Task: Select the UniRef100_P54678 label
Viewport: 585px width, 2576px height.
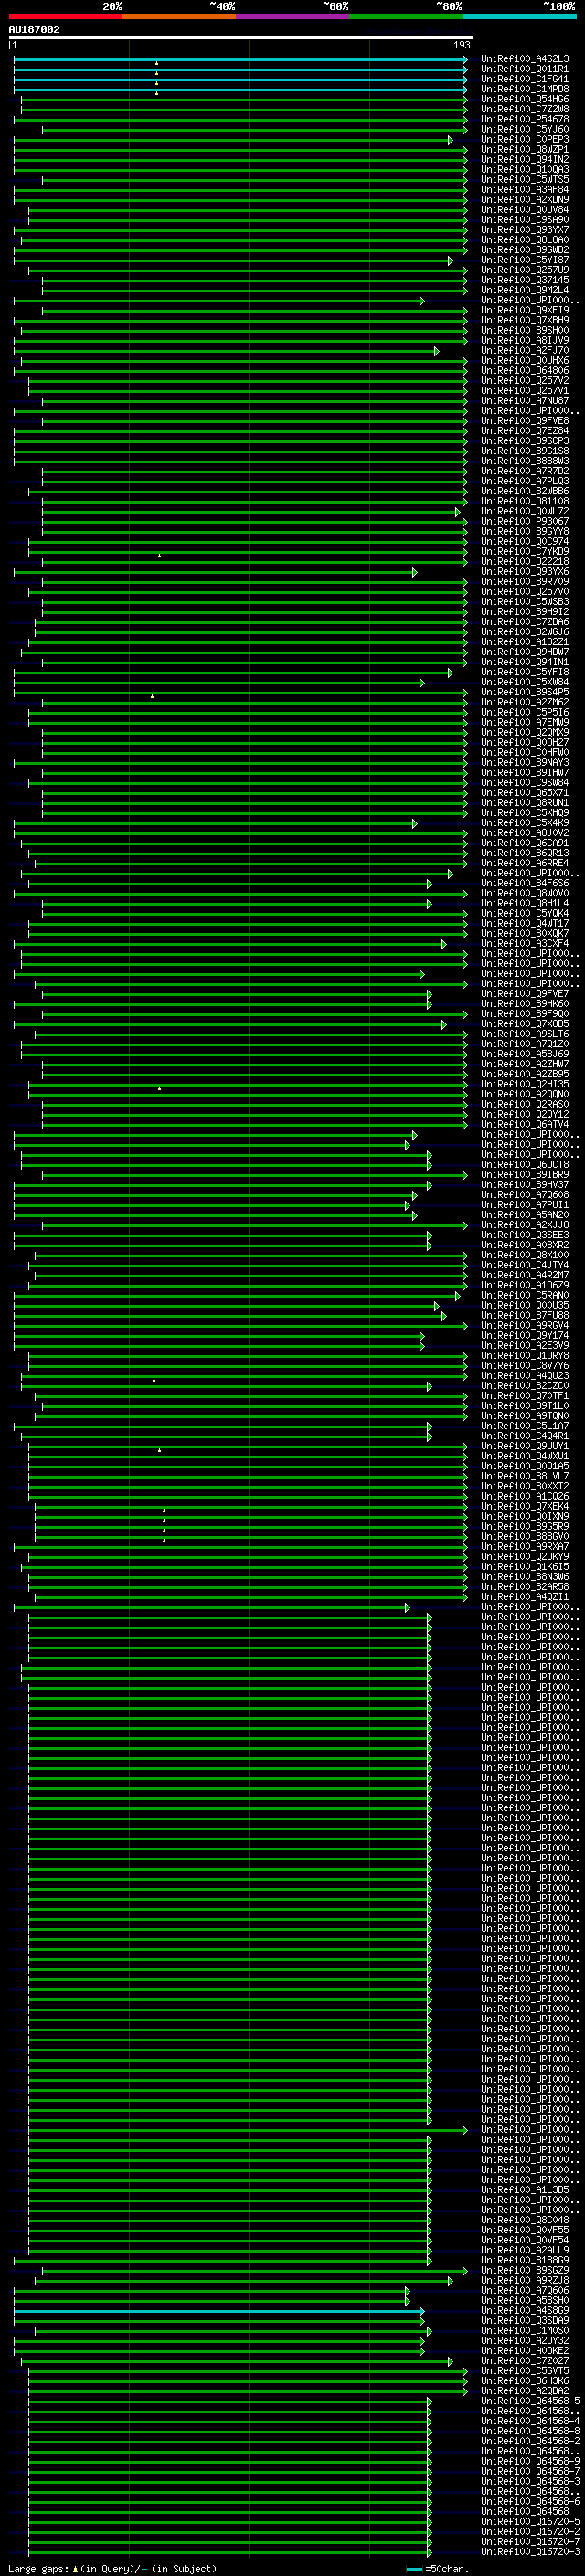Action: point(525,119)
